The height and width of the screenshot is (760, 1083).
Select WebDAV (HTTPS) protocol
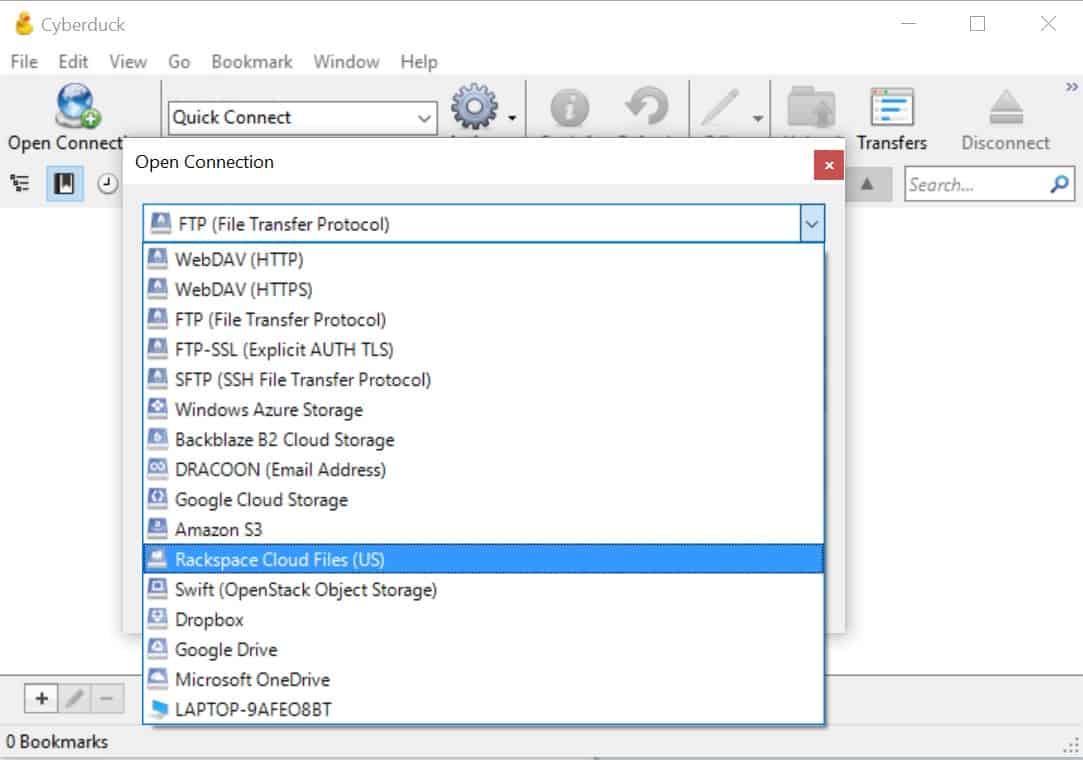483,289
